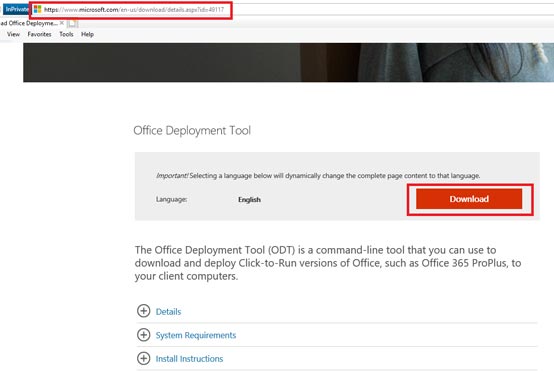Expand the System Requirements plus icon
This screenshot has width=554, height=371.
[x=143, y=335]
